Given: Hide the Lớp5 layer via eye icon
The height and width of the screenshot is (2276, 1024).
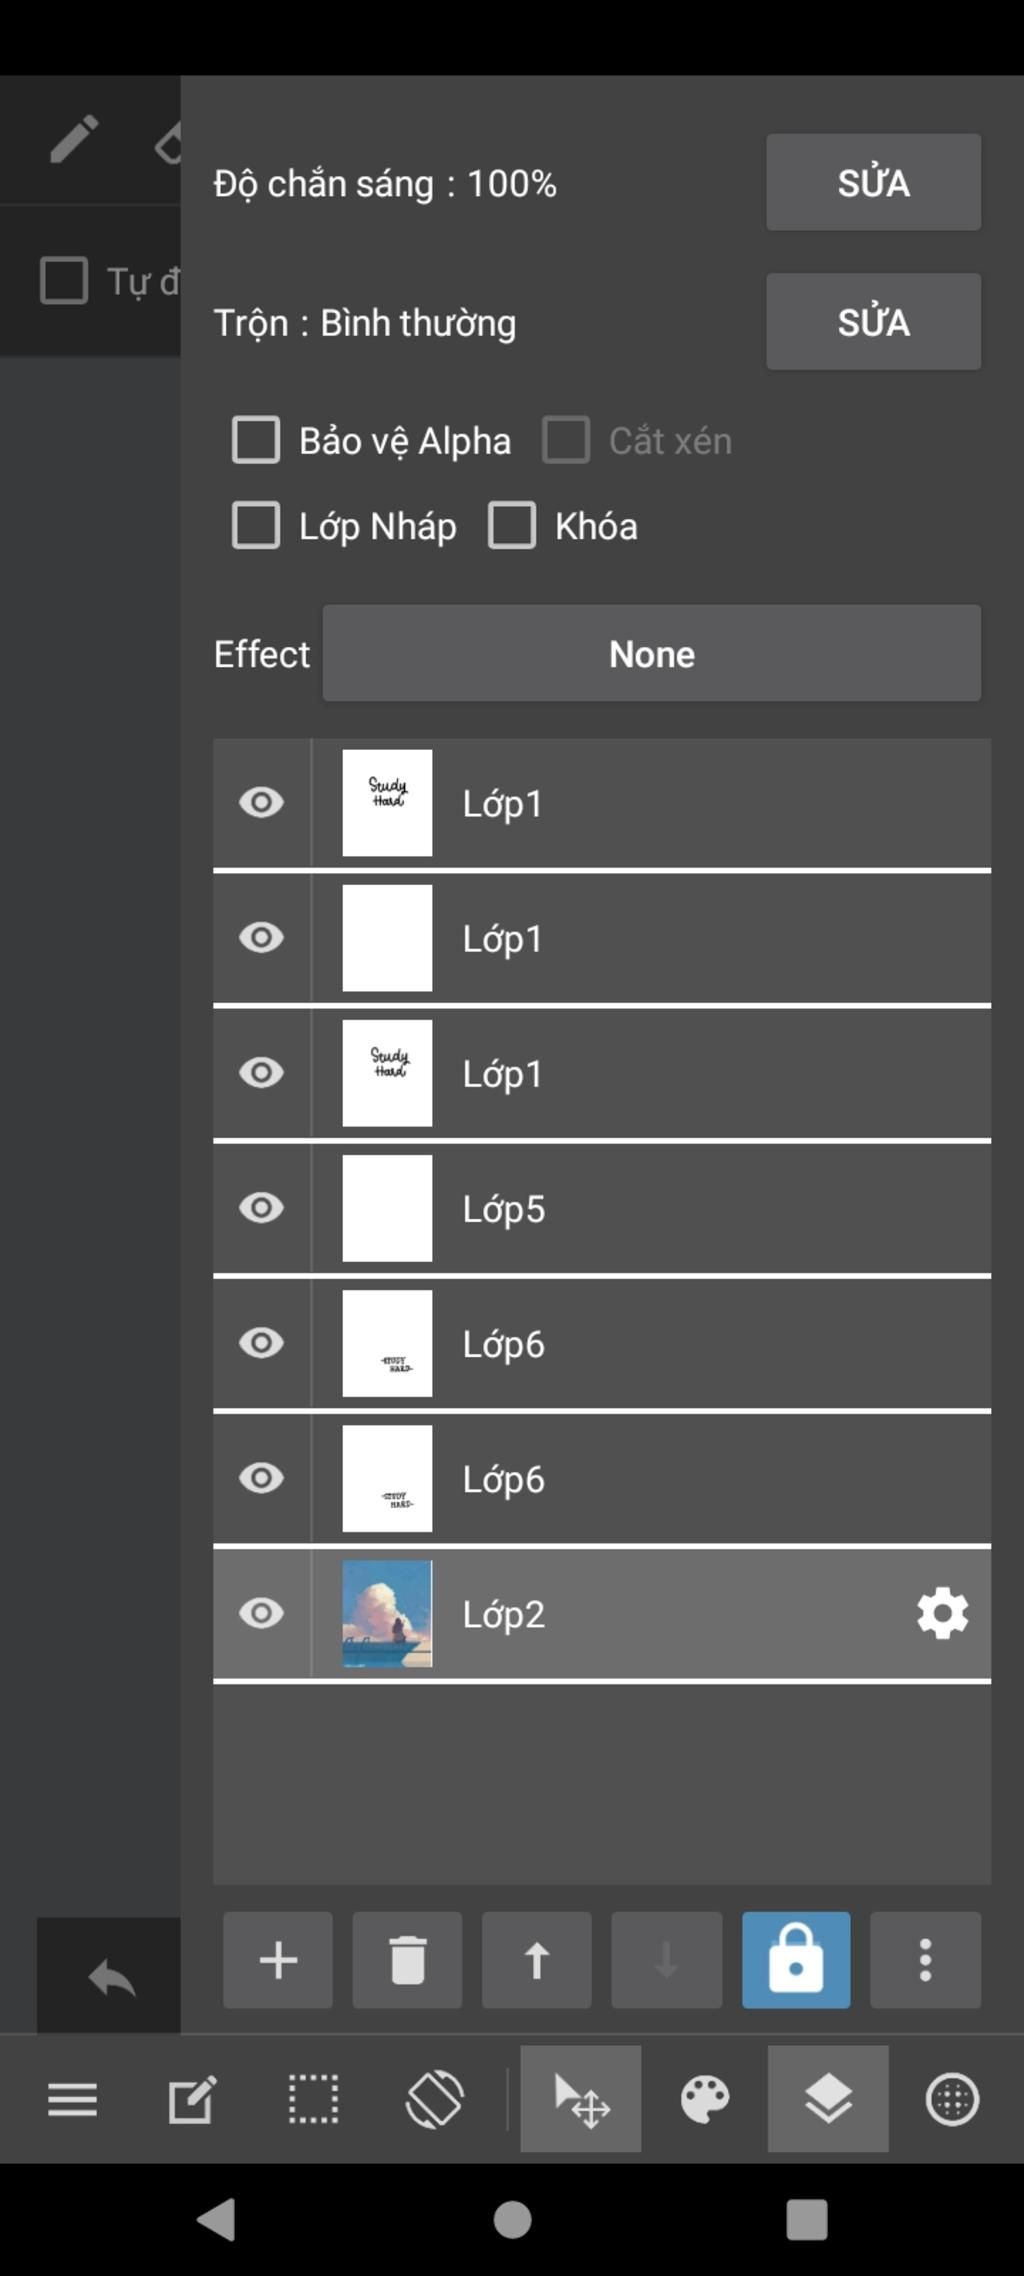Looking at the screenshot, I should click(262, 1208).
